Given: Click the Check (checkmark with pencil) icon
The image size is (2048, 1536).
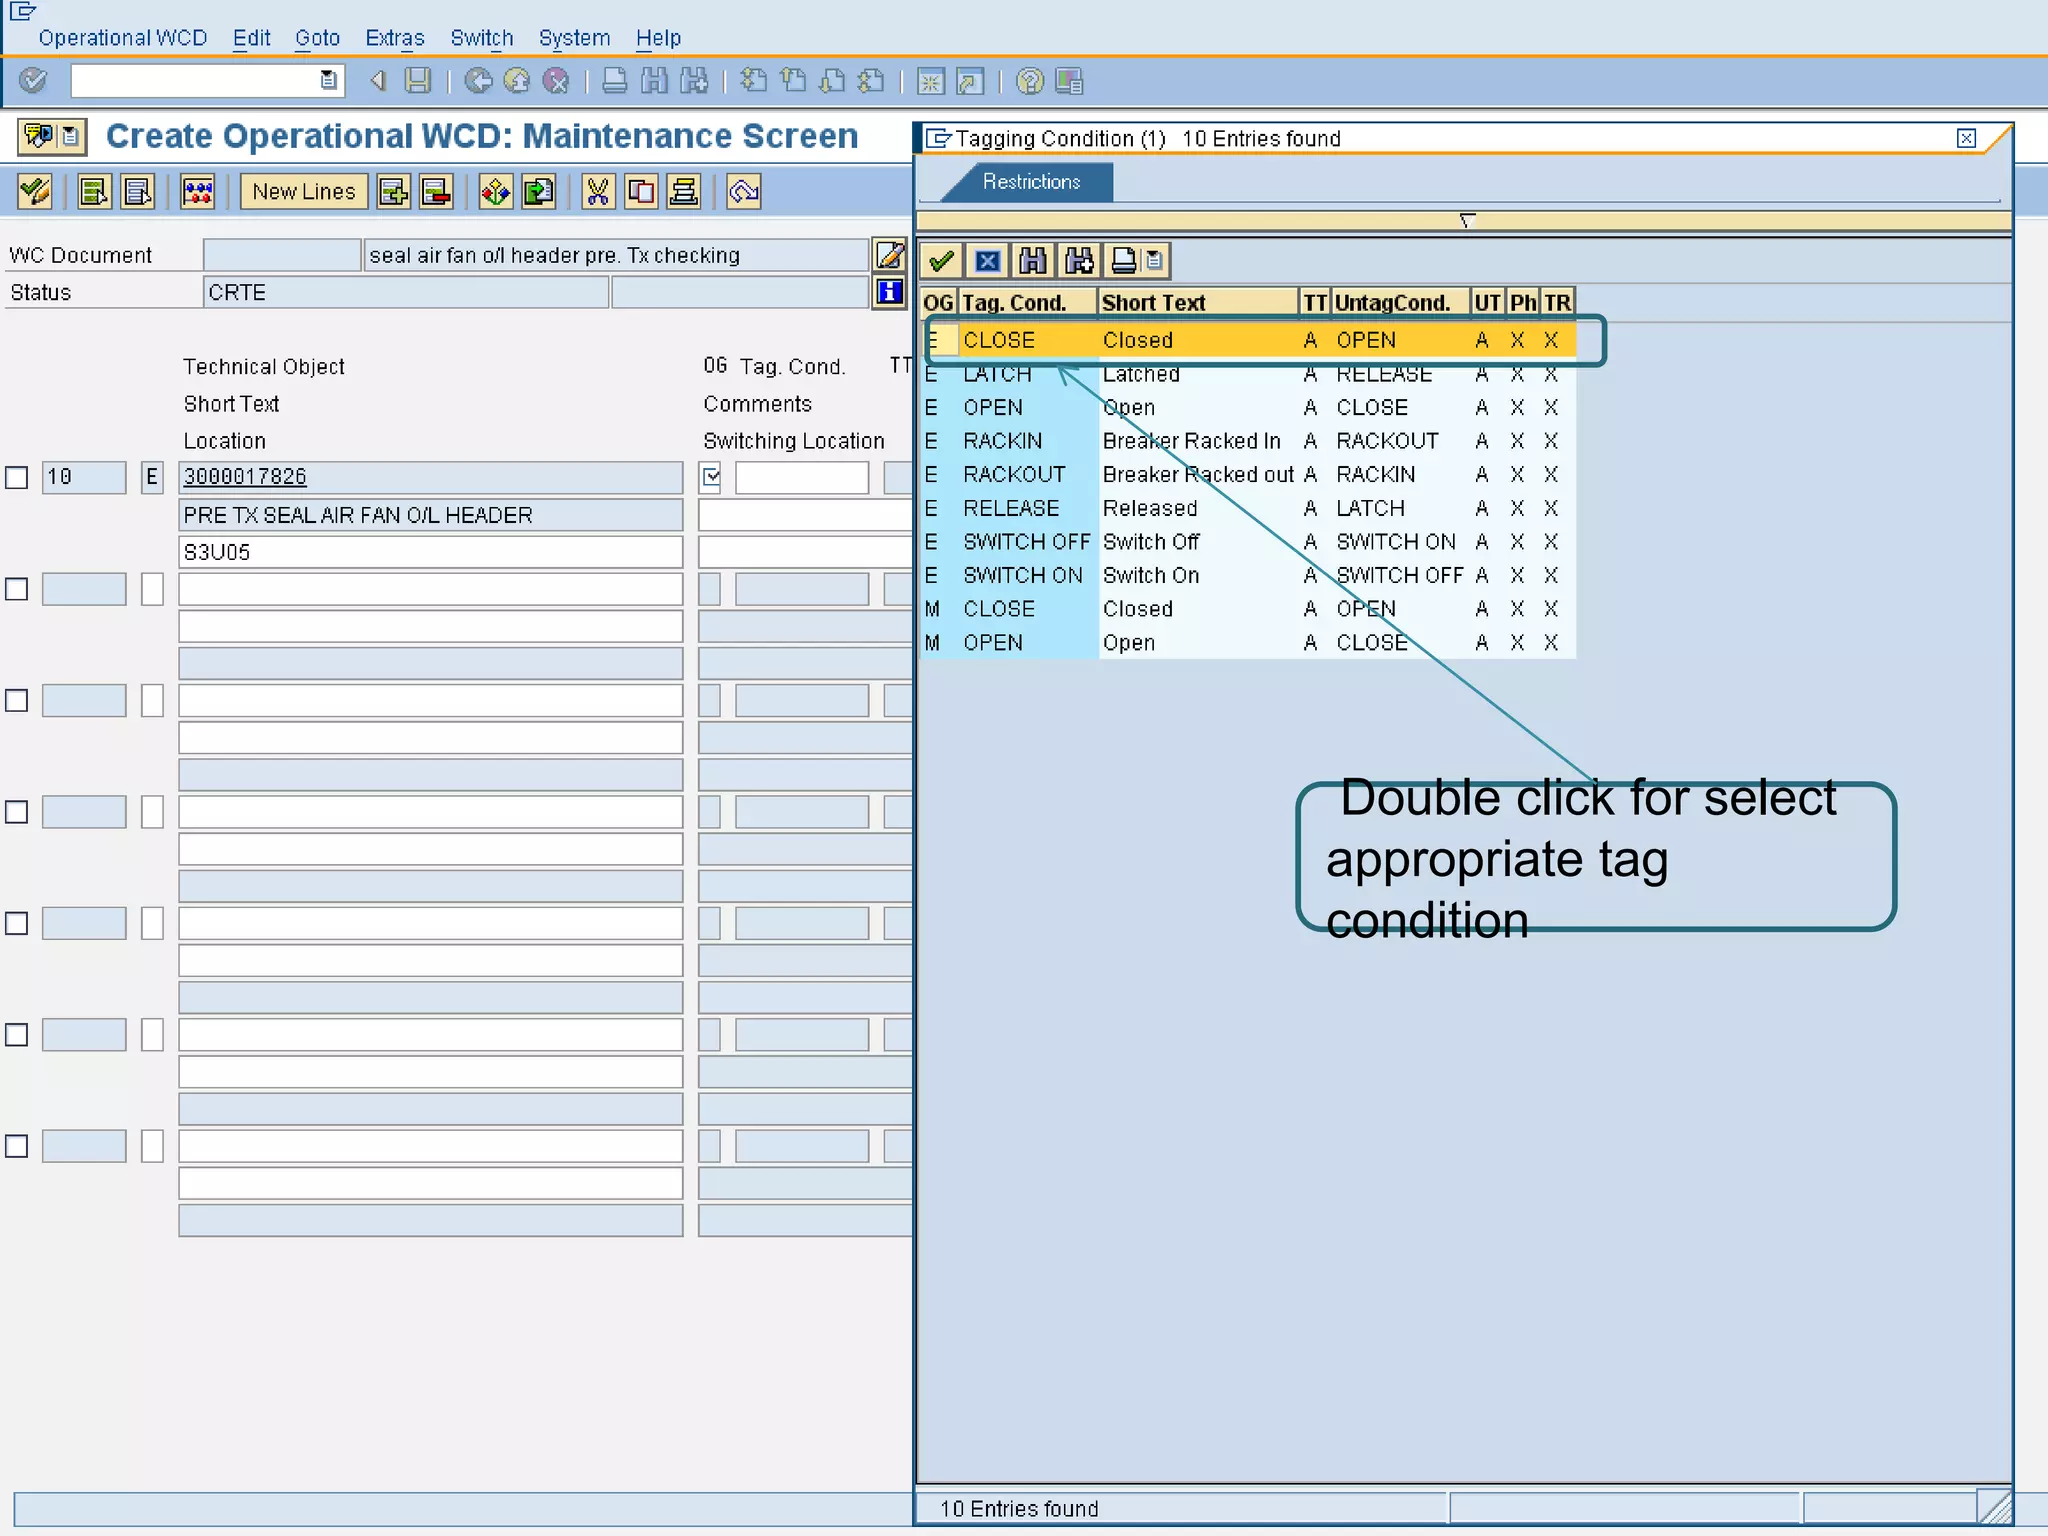Looking at the screenshot, I should pyautogui.click(x=36, y=191).
